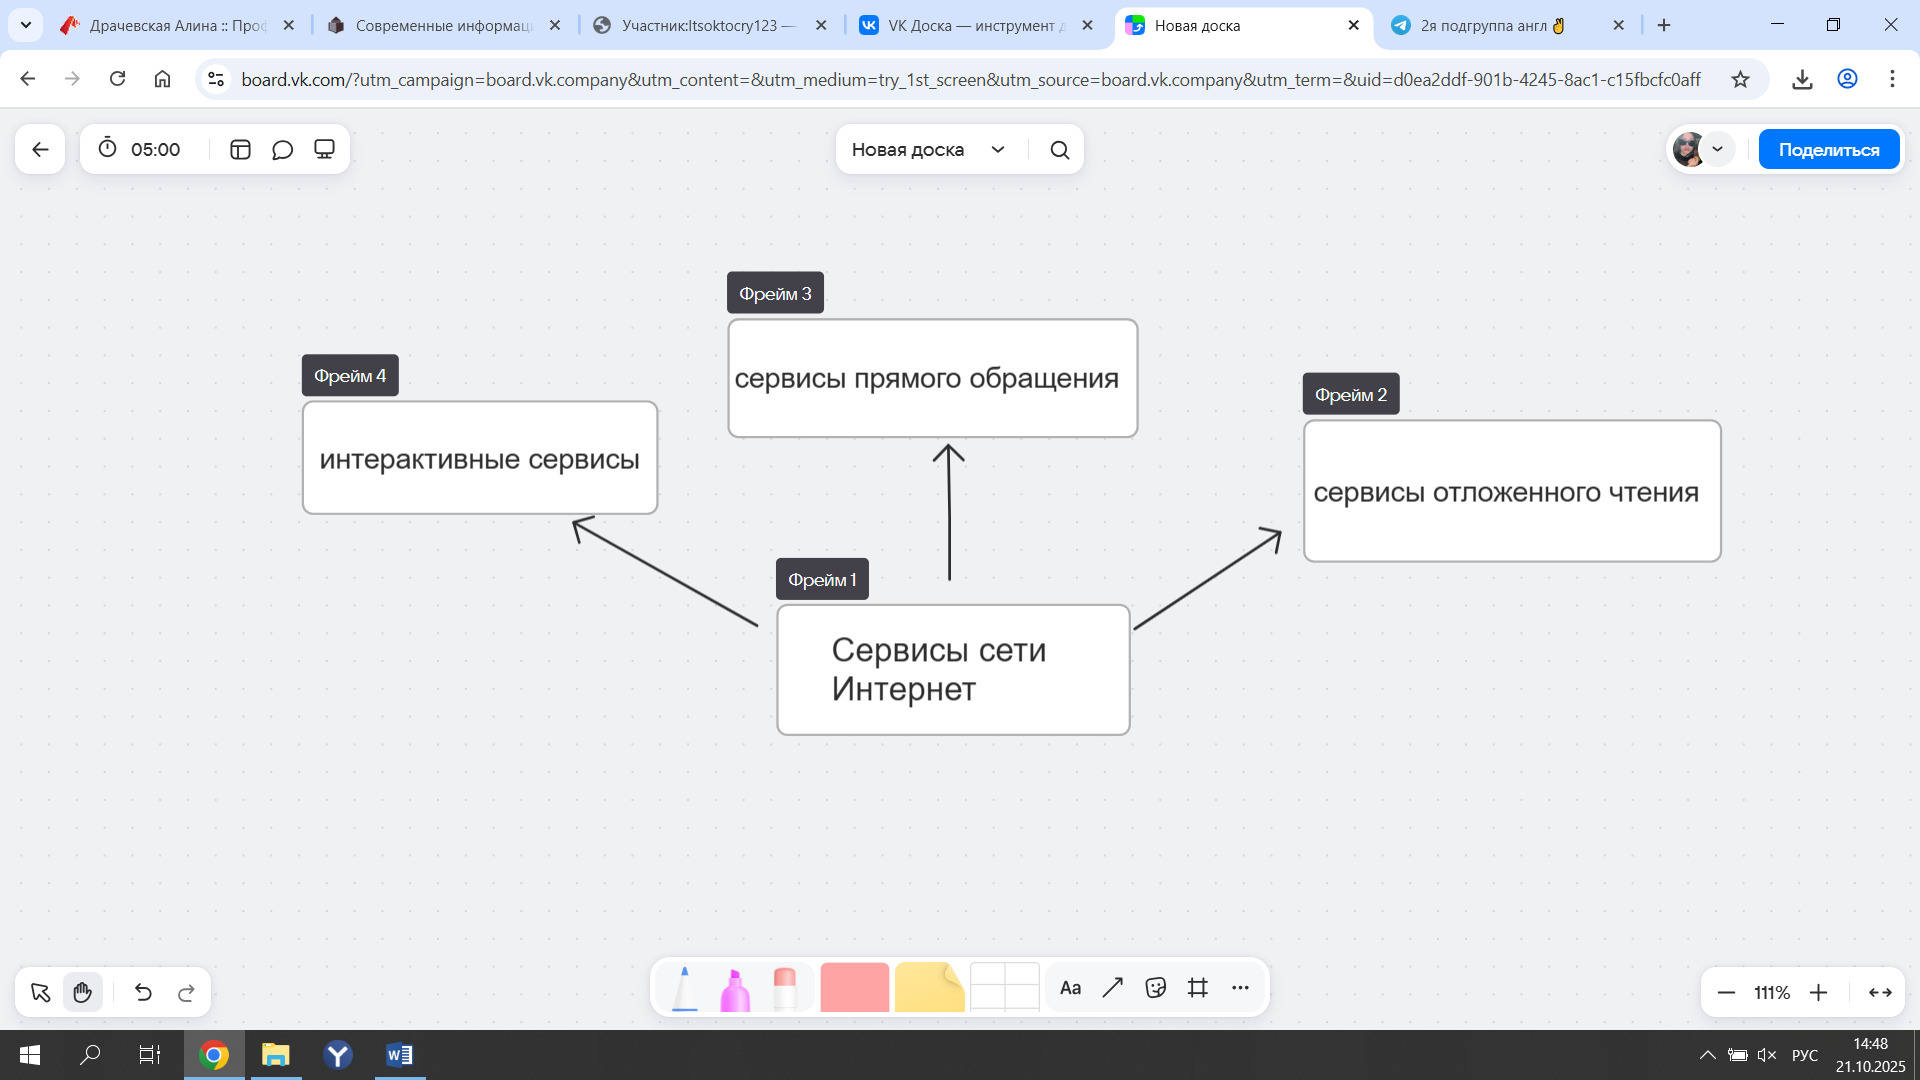Open the stickers tool

point(1156,988)
